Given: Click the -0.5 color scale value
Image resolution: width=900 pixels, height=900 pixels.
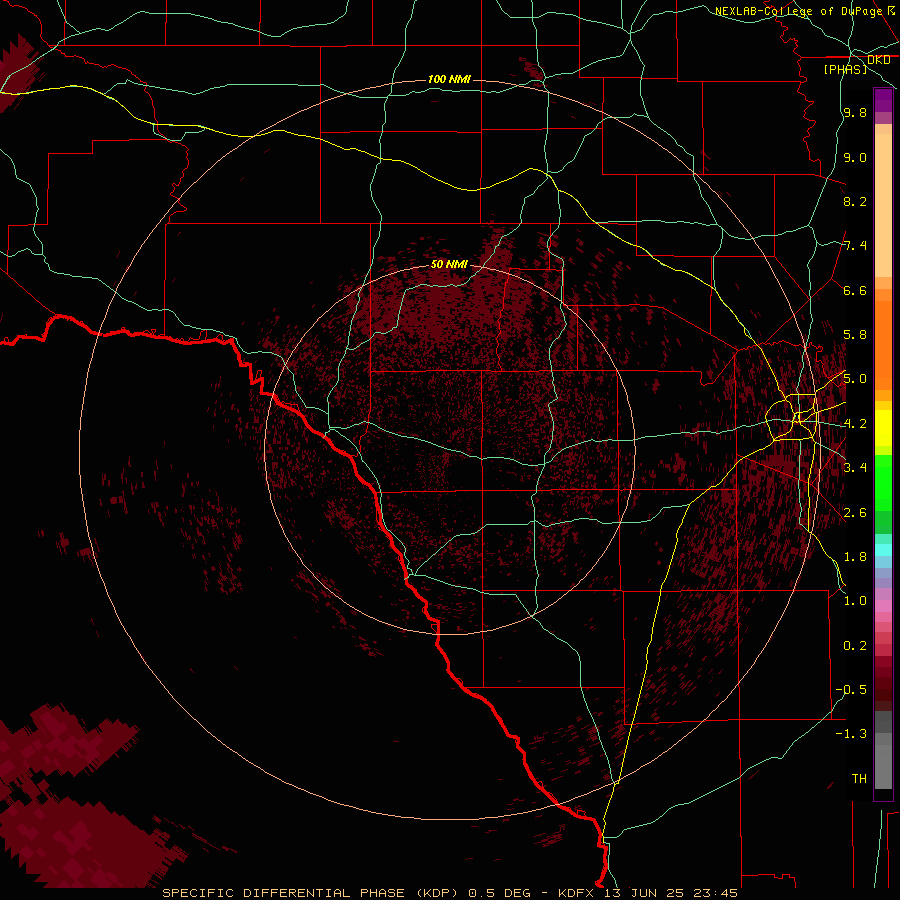Looking at the screenshot, I should [851, 690].
